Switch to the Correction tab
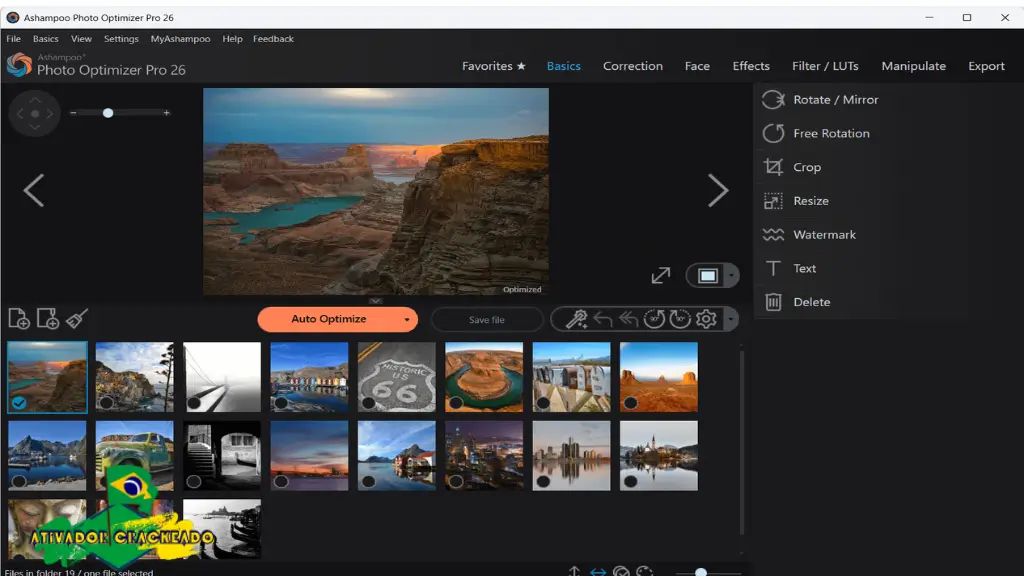The width and height of the screenshot is (1024, 576). (x=633, y=66)
